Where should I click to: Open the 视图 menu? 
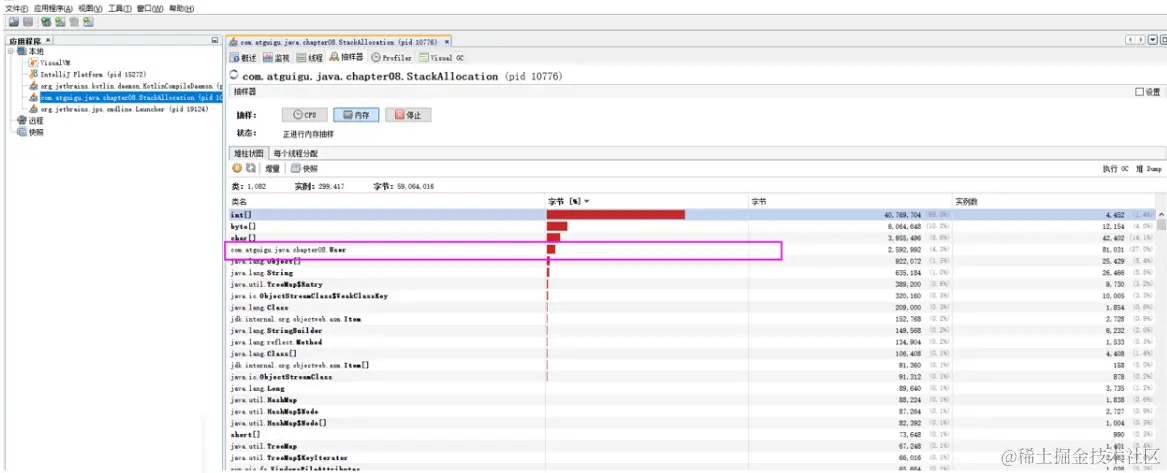pos(90,8)
